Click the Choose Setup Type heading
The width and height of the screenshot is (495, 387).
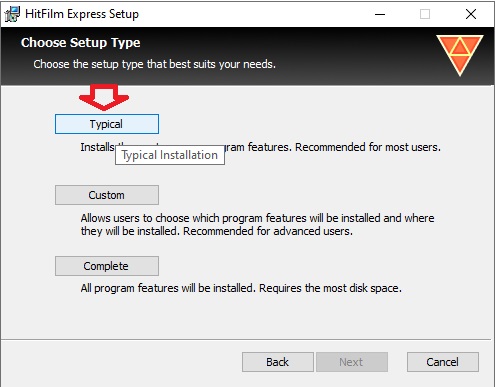click(81, 43)
